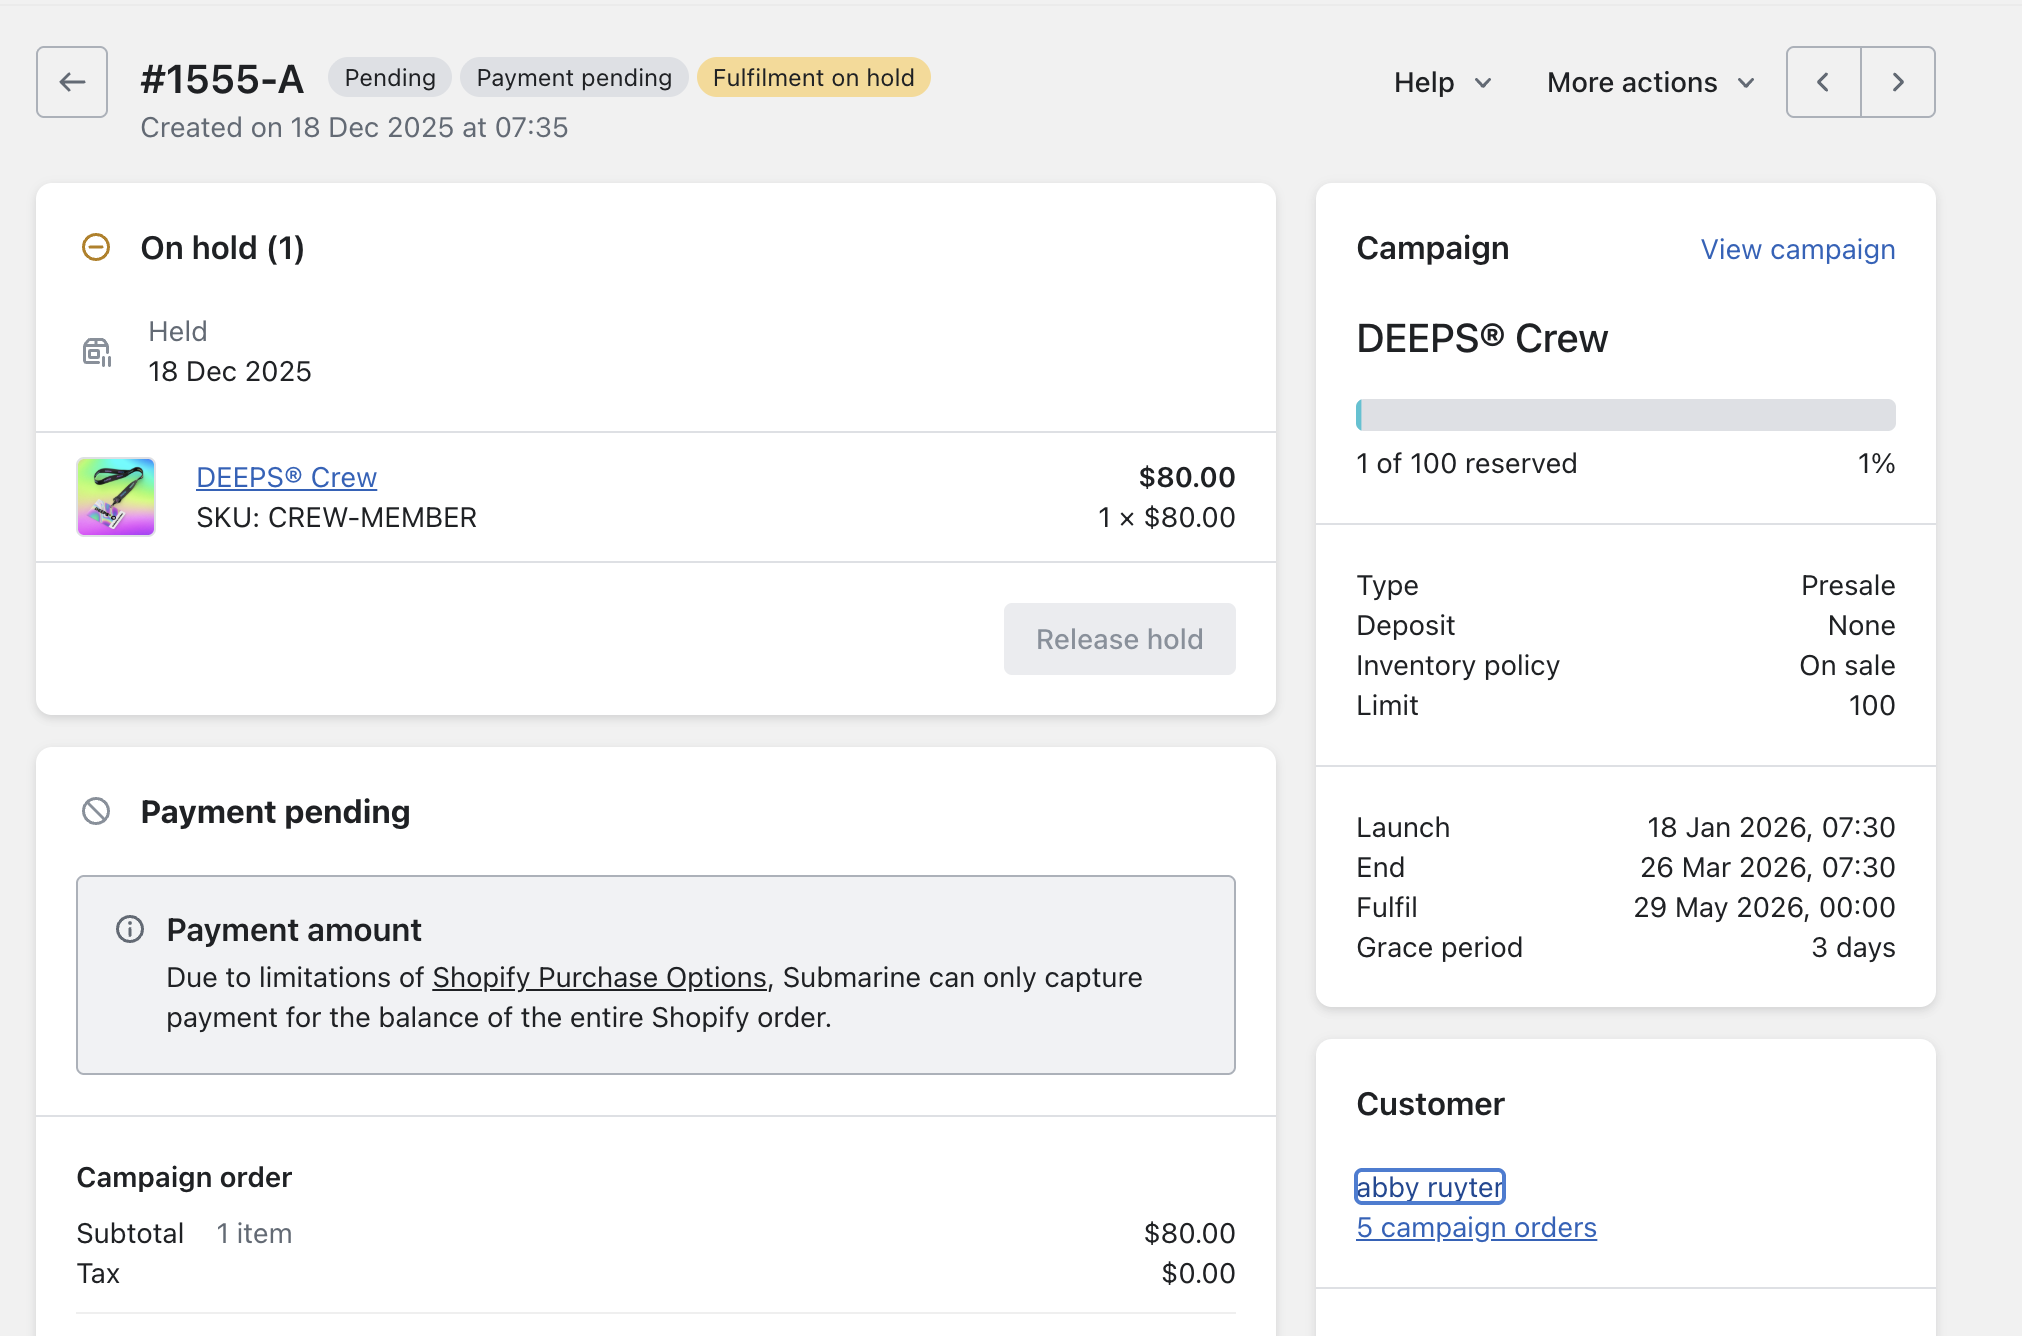Click the held inventory building icon

click(x=96, y=352)
